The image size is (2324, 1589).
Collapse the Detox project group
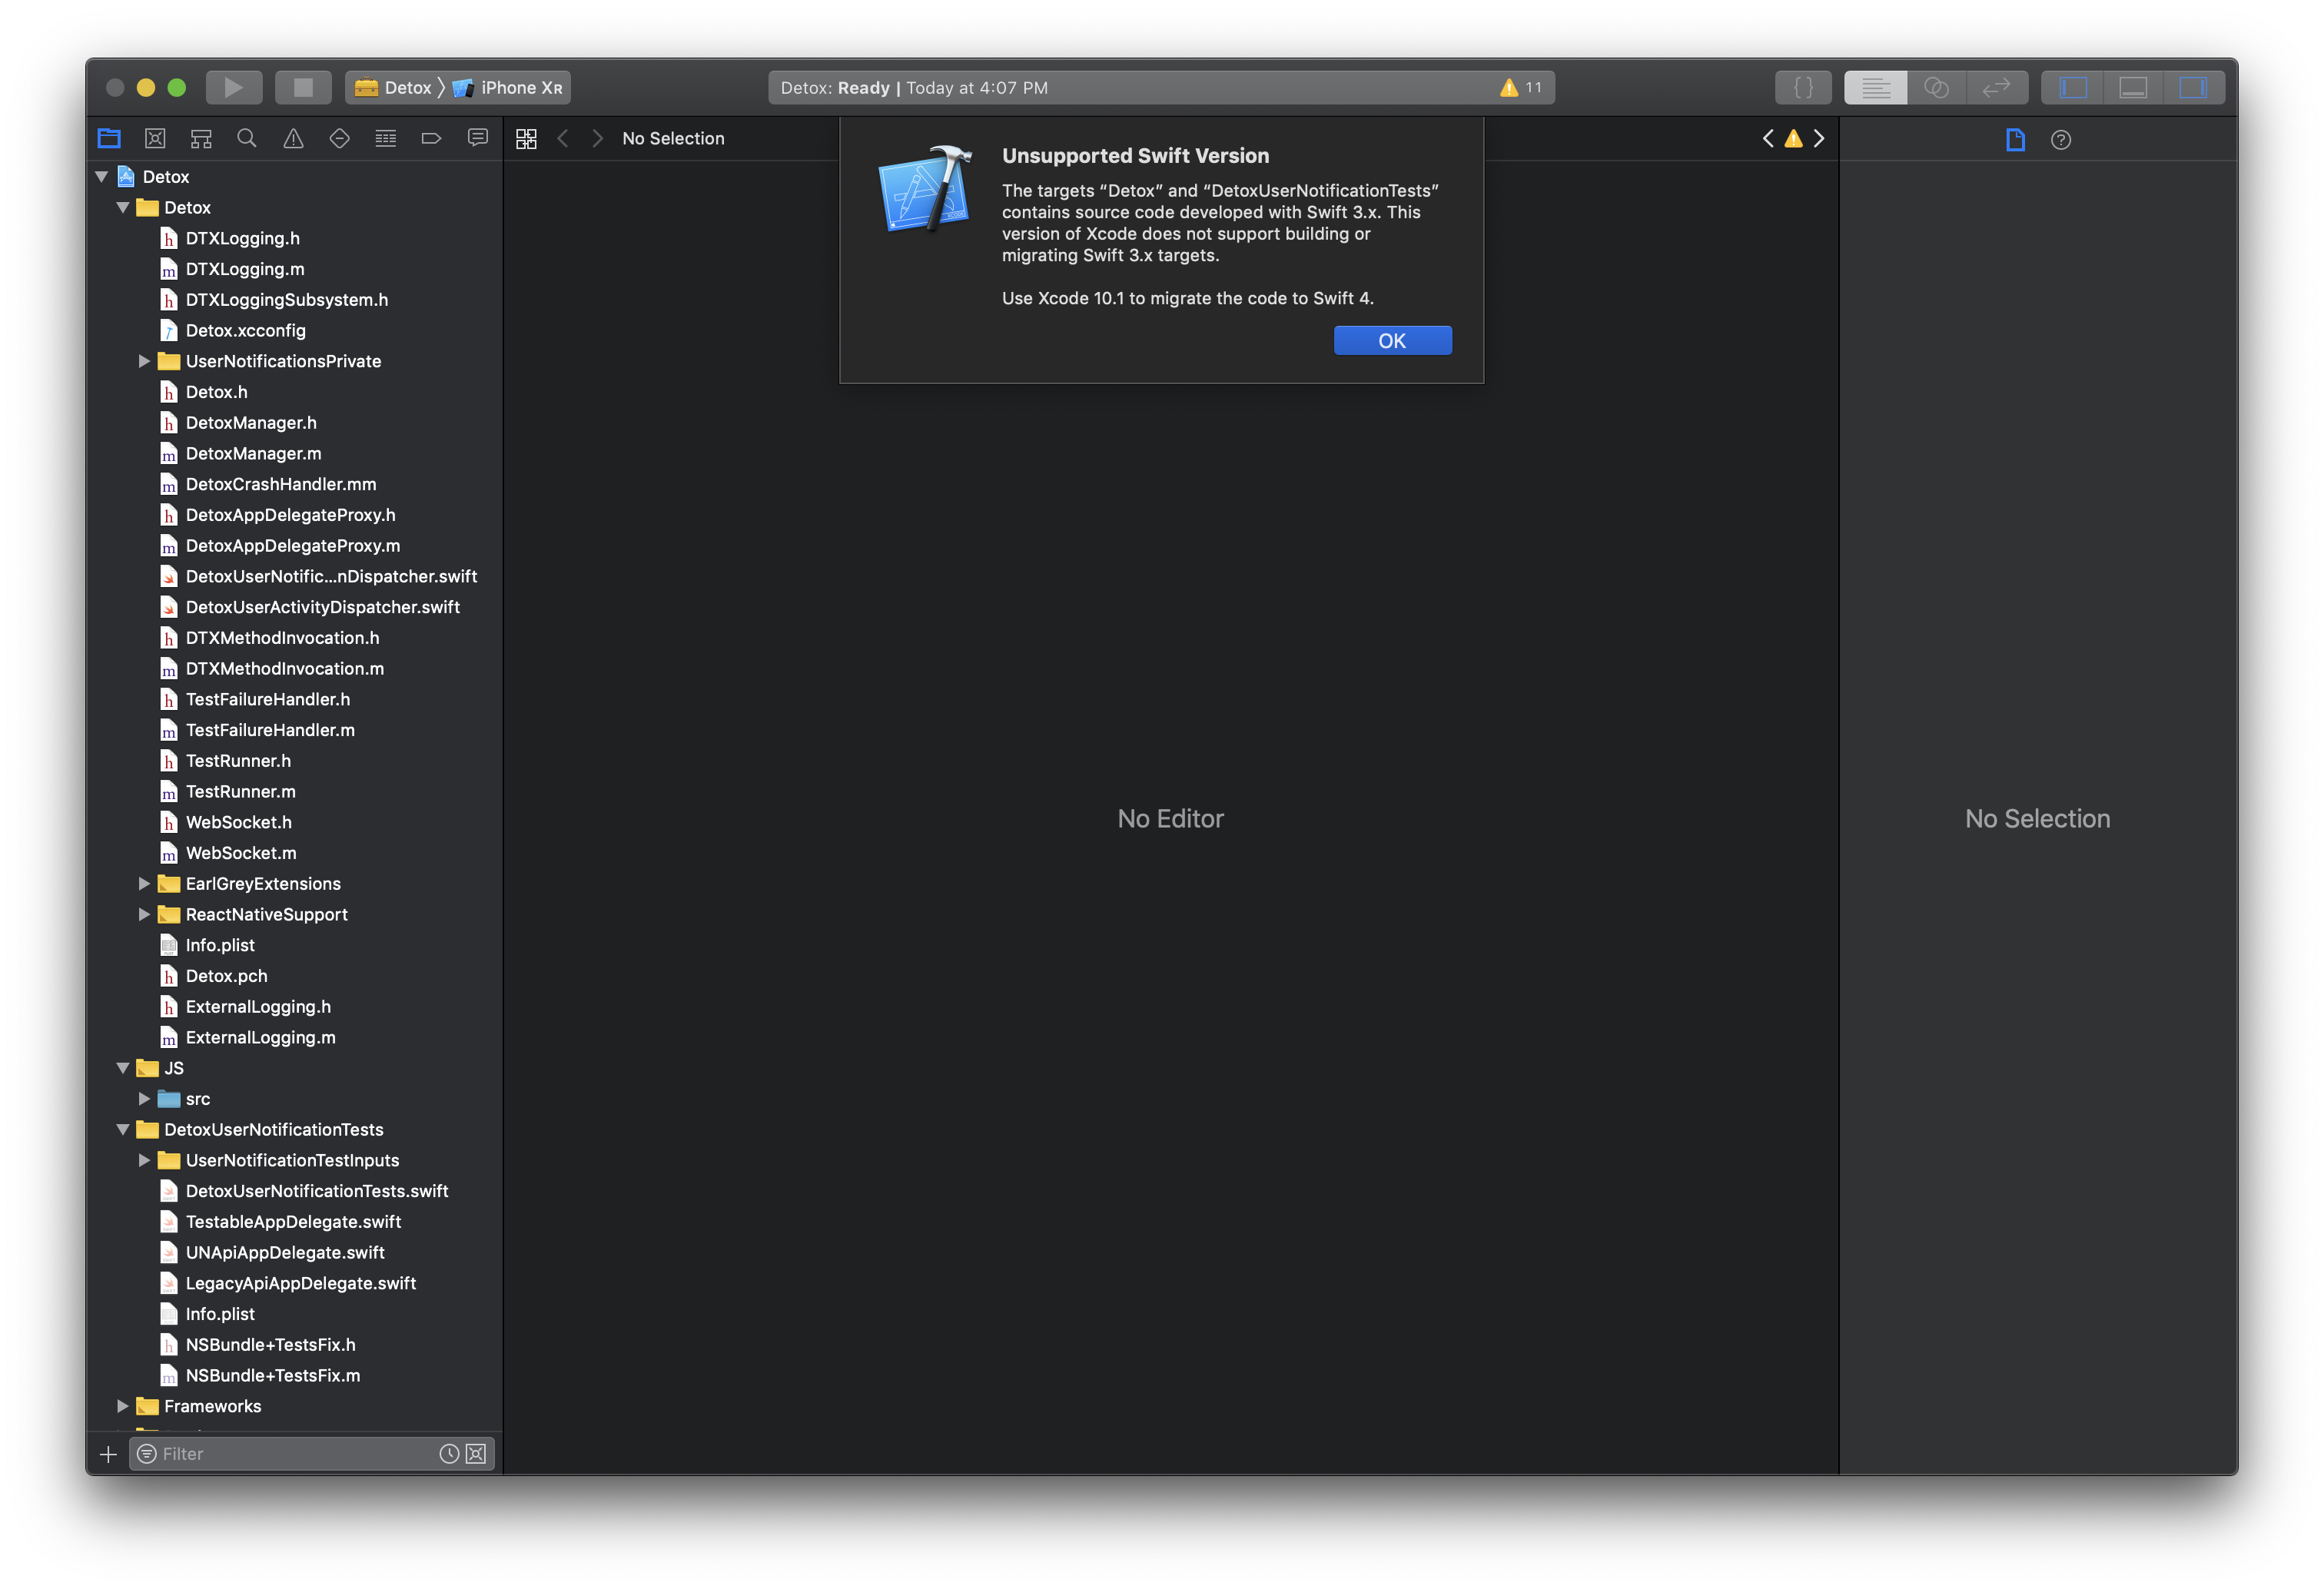100,176
